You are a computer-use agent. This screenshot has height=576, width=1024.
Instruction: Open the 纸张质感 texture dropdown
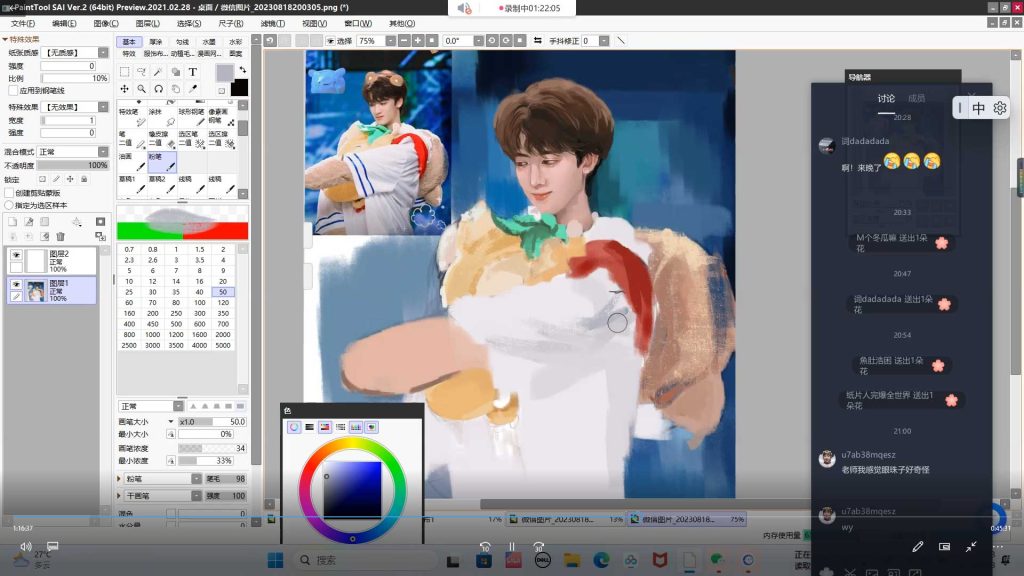[75, 53]
